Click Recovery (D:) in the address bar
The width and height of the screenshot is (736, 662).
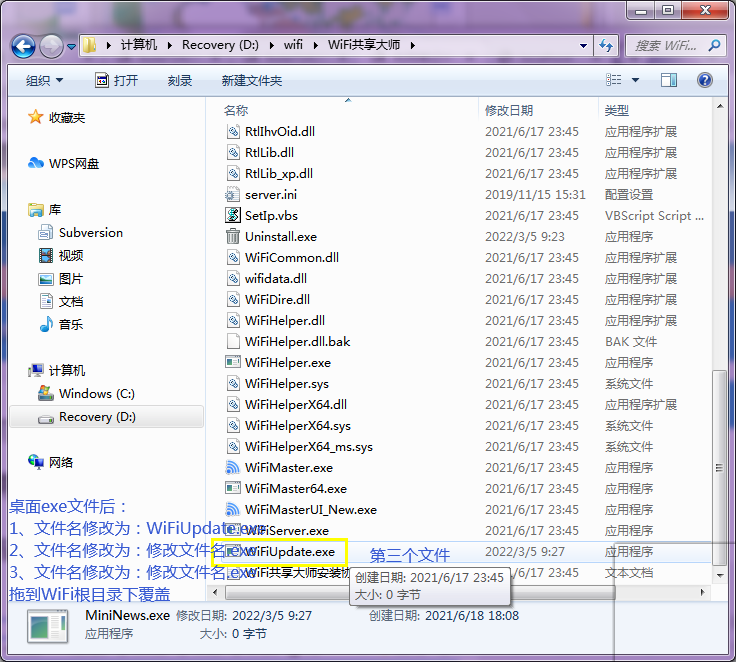pos(220,45)
